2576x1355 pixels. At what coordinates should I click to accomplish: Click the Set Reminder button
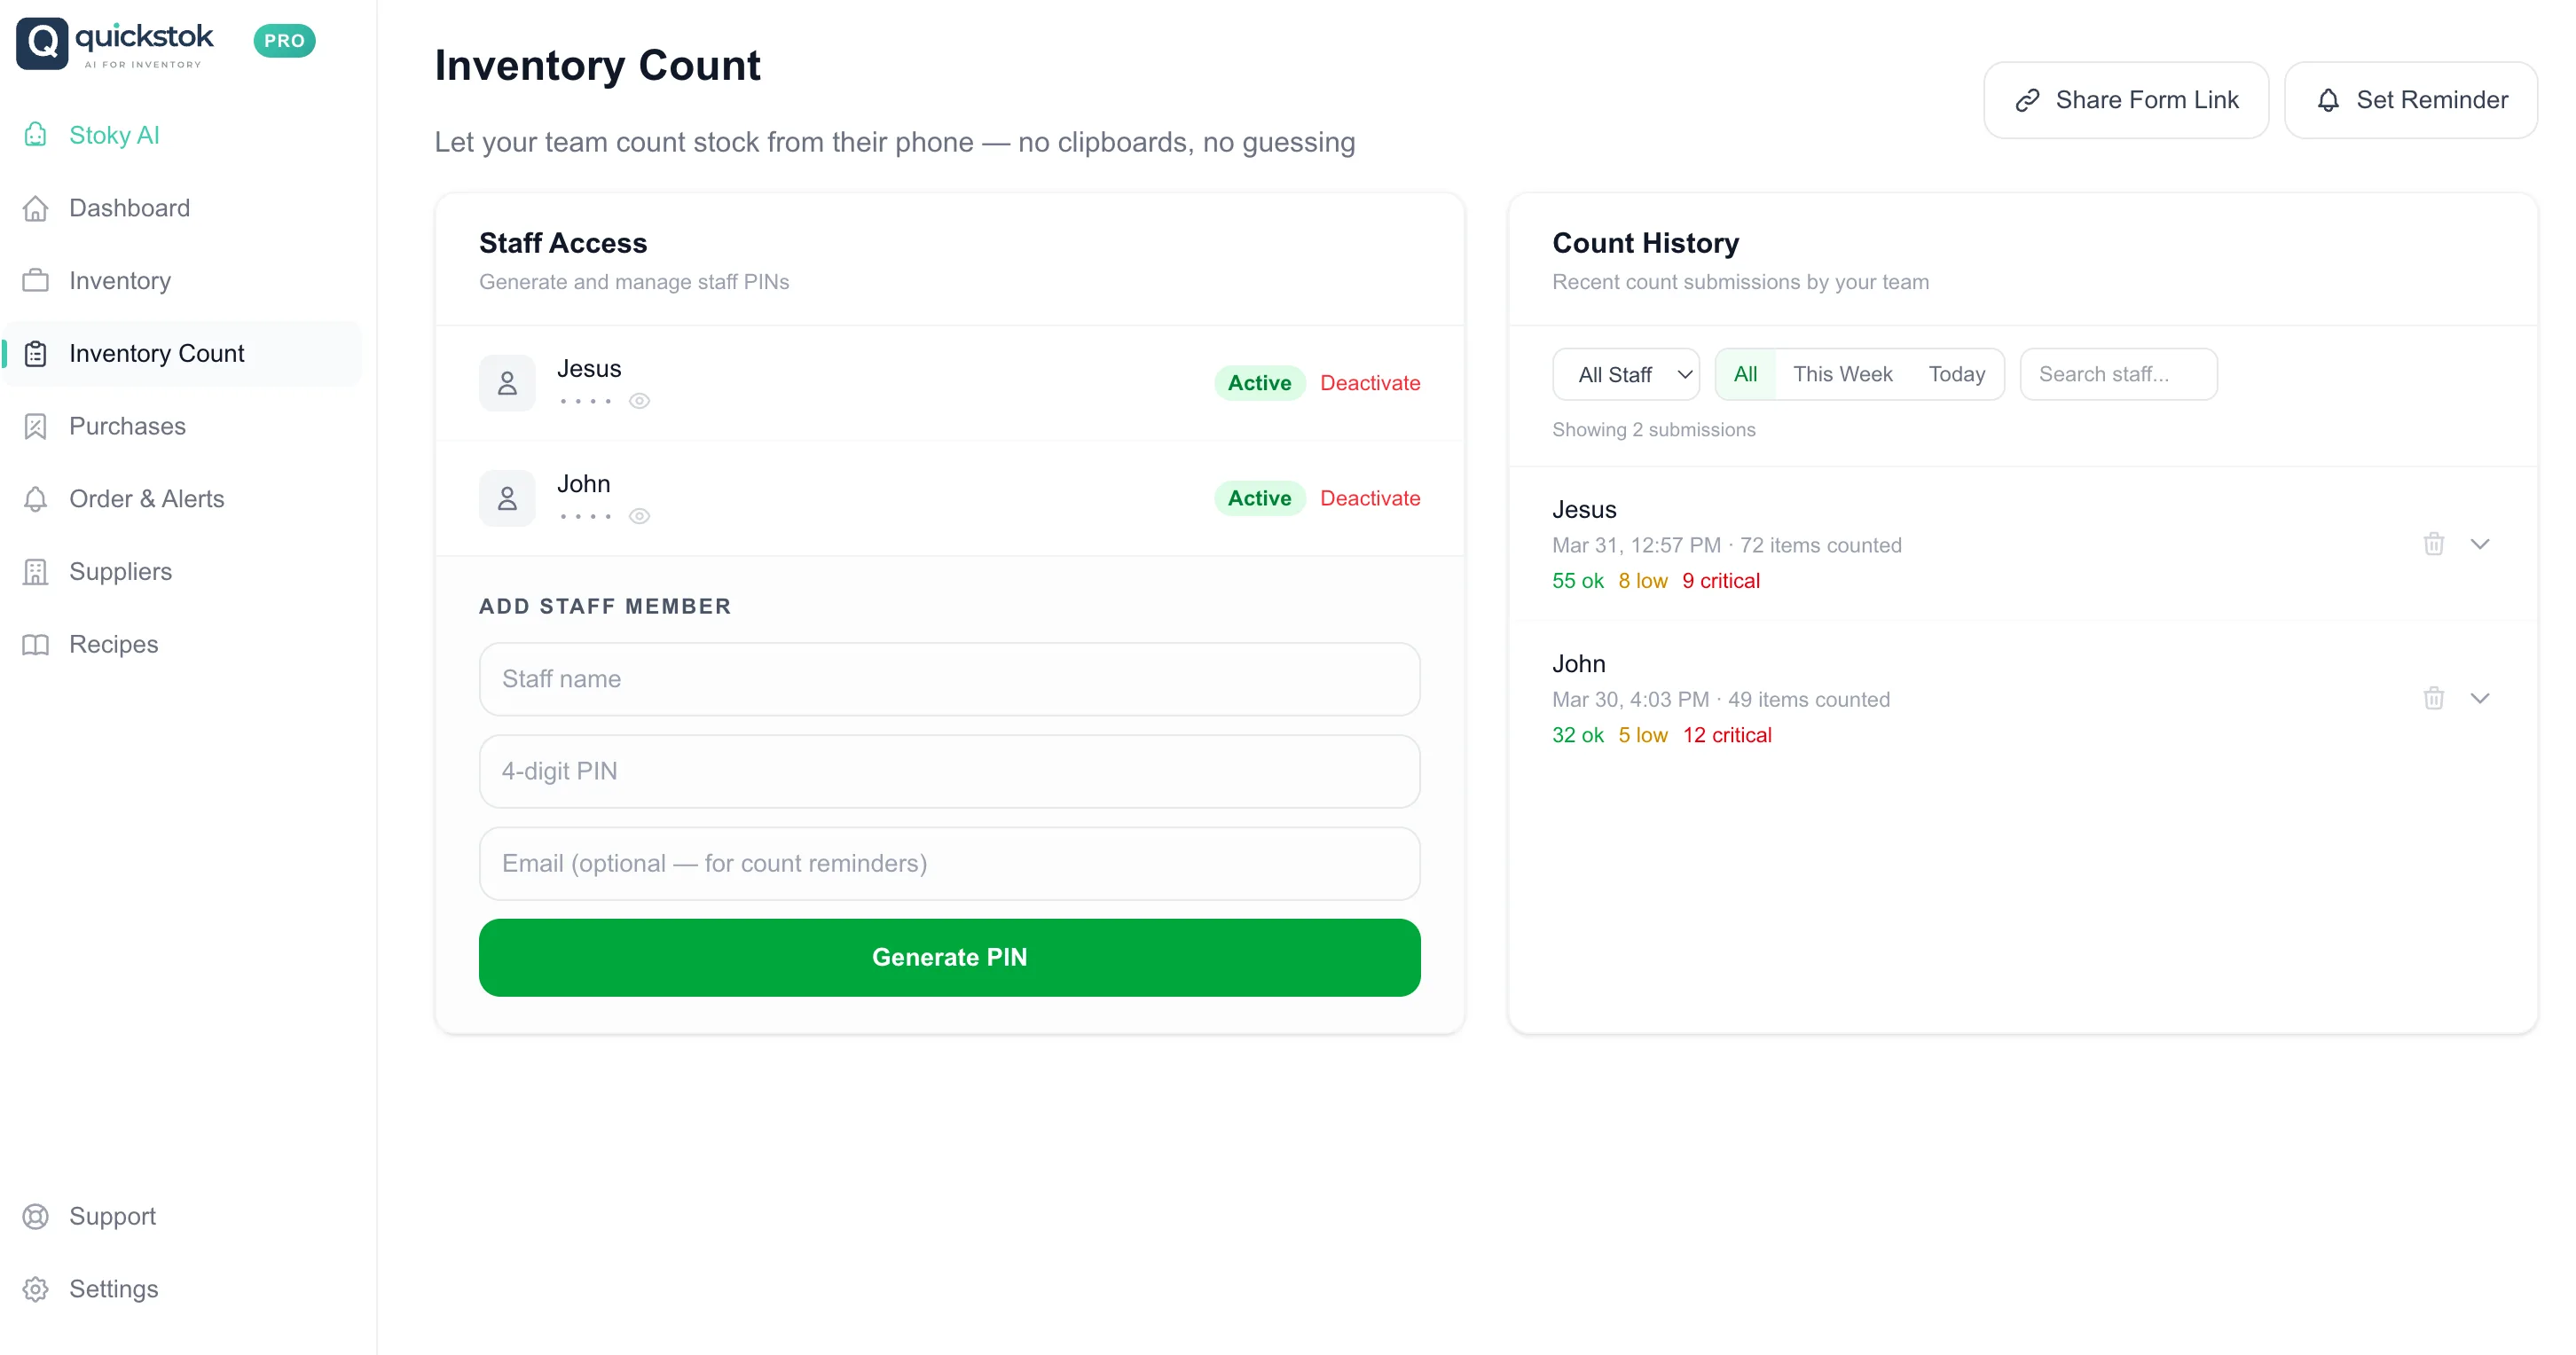pyautogui.click(x=2410, y=100)
